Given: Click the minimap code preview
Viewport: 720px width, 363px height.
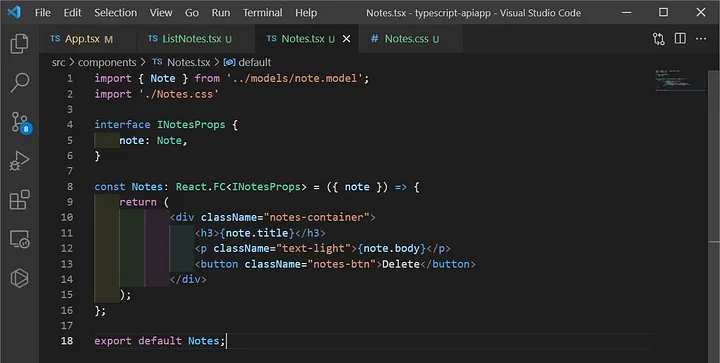Looking at the screenshot, I should [680, 81].
